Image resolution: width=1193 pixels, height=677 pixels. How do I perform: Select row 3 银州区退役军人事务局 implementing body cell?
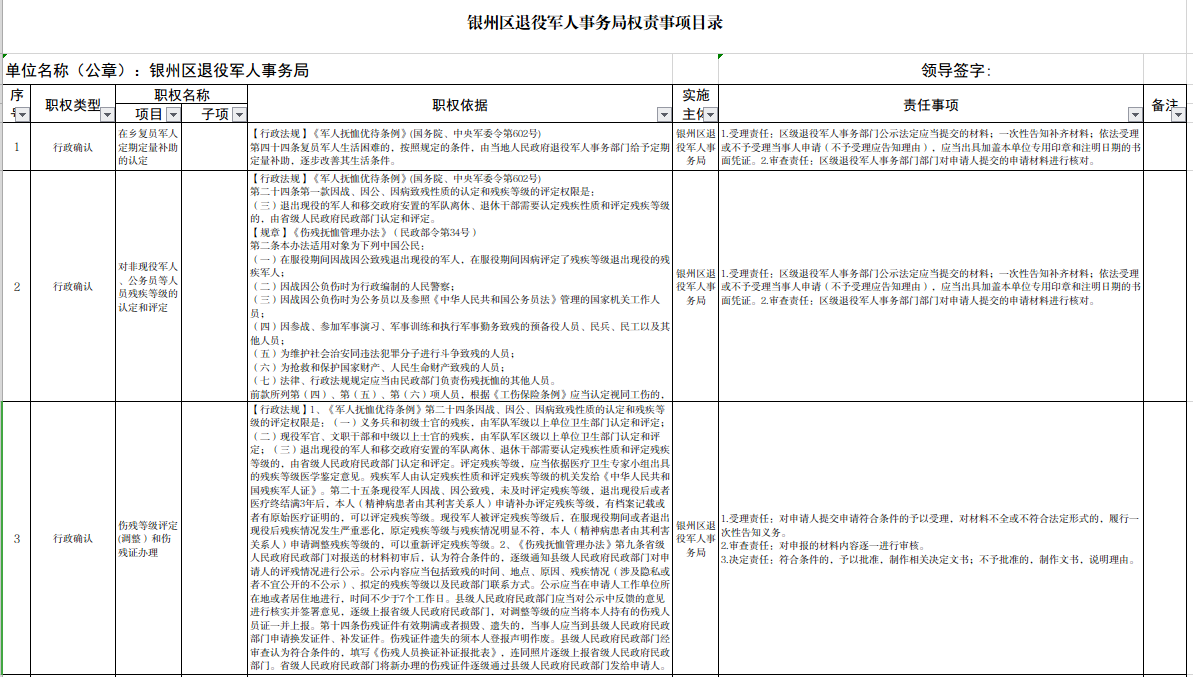tap(695, 539)
